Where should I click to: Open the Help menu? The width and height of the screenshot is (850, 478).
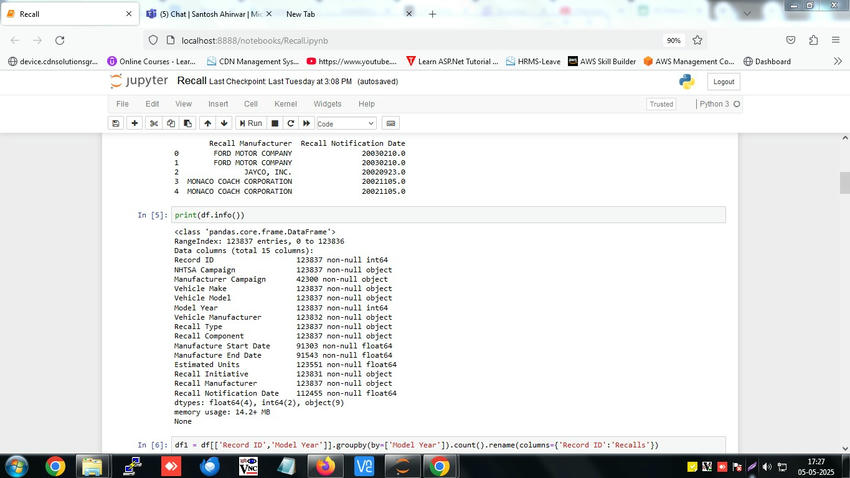(x=366, y=104)
